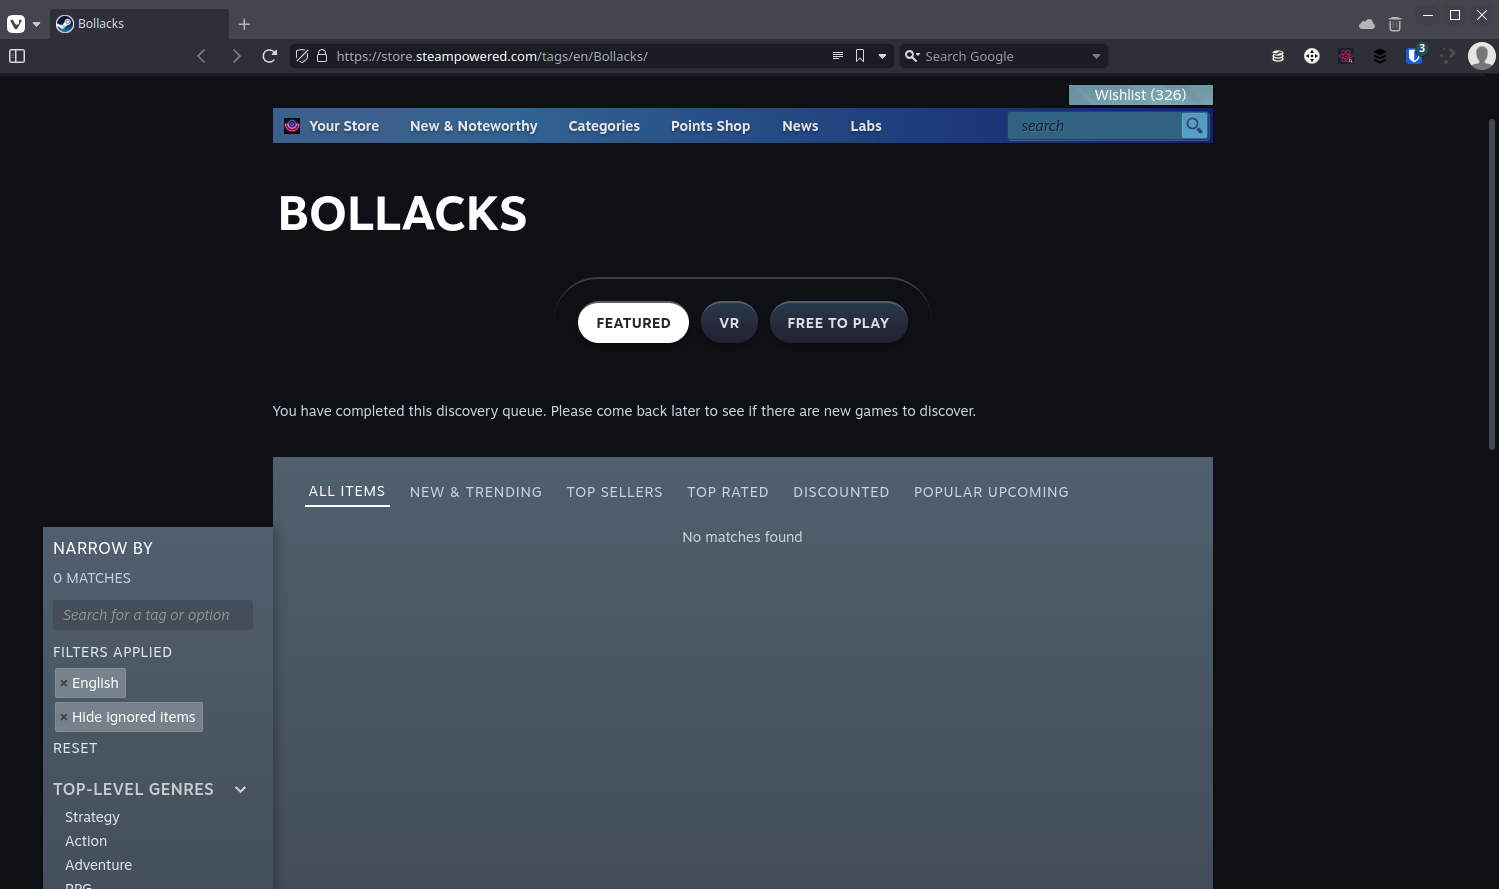Remove the English filter
The height and width of the screenshot is (889, 1499).
(x=64, y=683)
